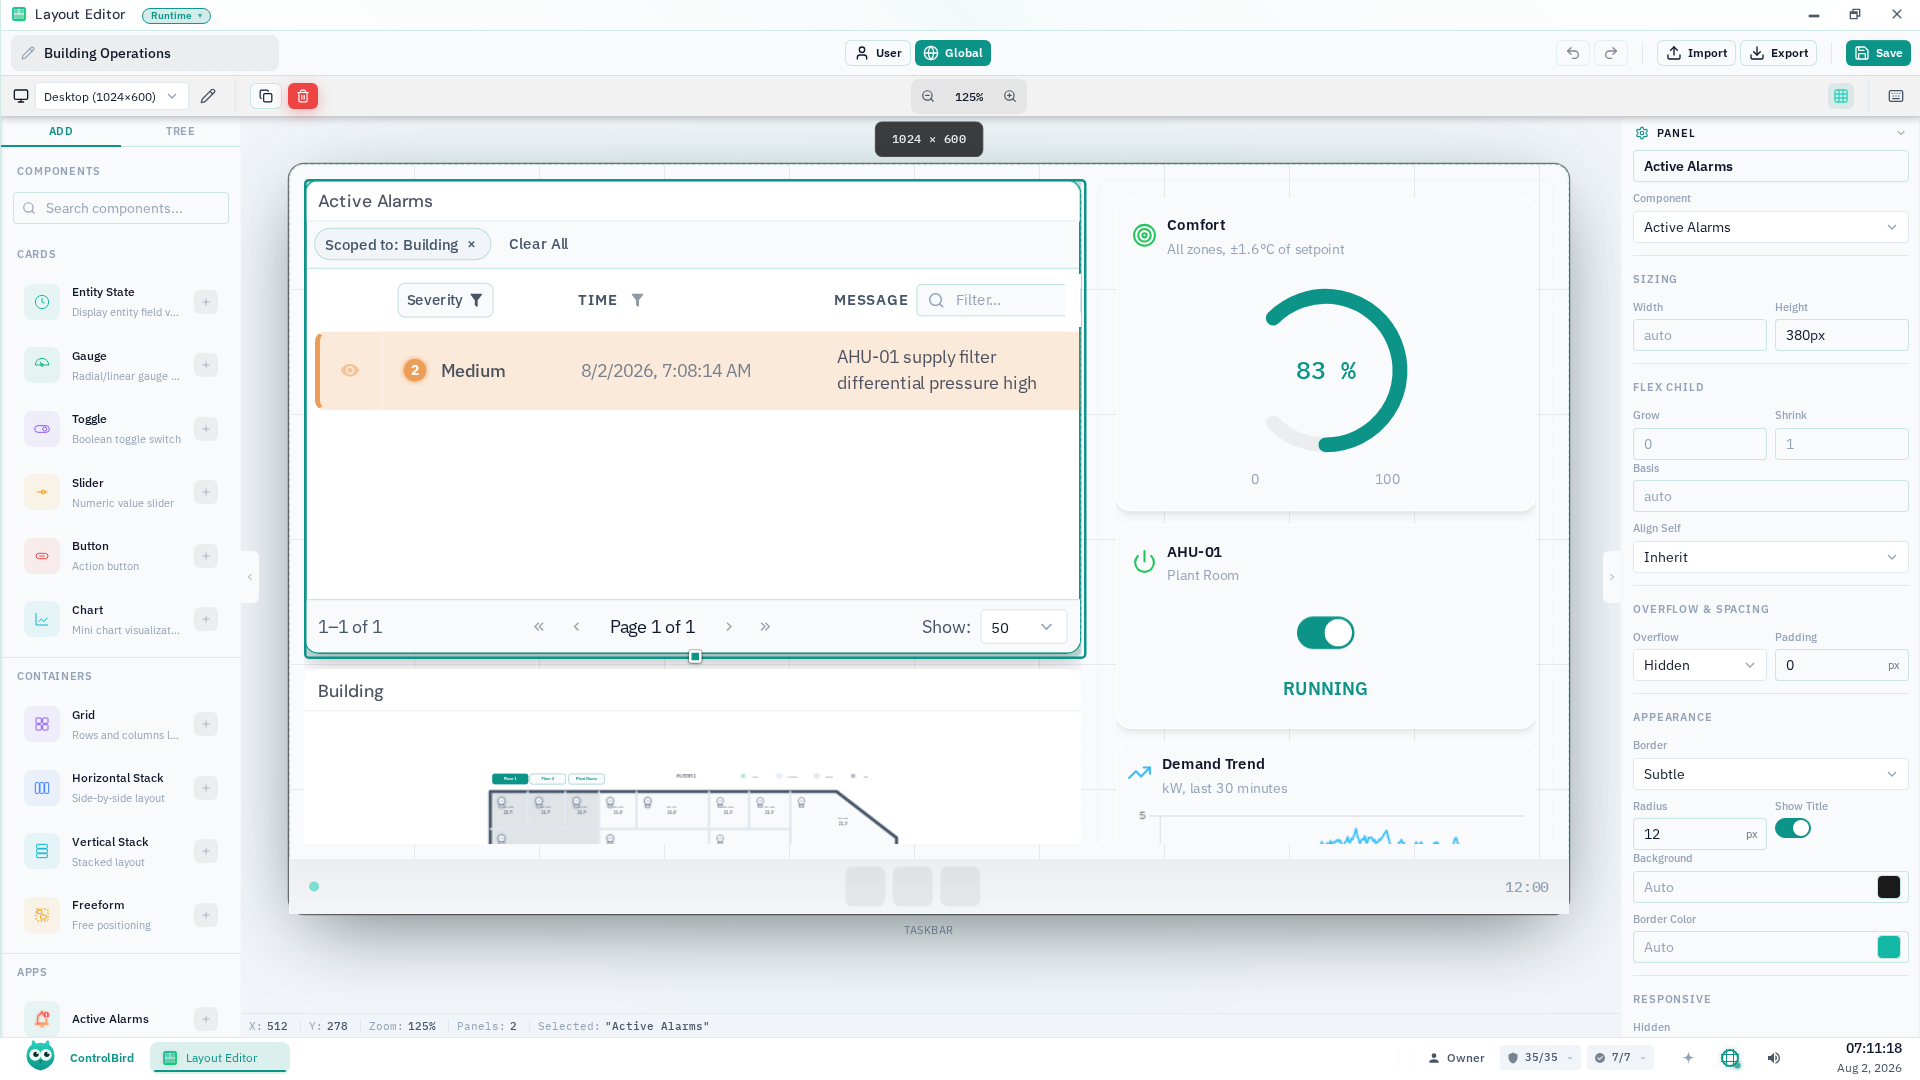The width and height of the screenshot is (1920, 1080).
Task: Open the Overflow Hidden dropdown
Action: coord(1699,665)
